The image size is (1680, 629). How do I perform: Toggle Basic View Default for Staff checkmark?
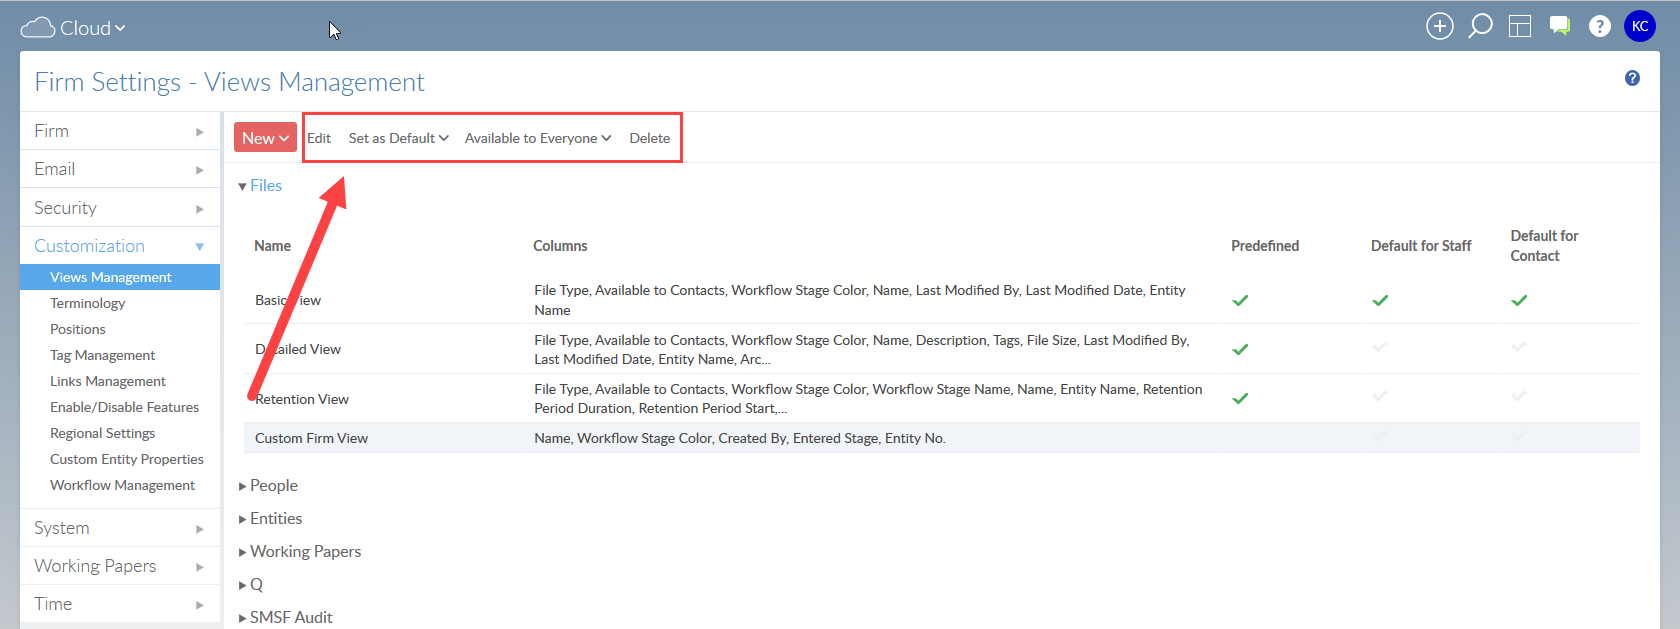(x=1380, y=300)
